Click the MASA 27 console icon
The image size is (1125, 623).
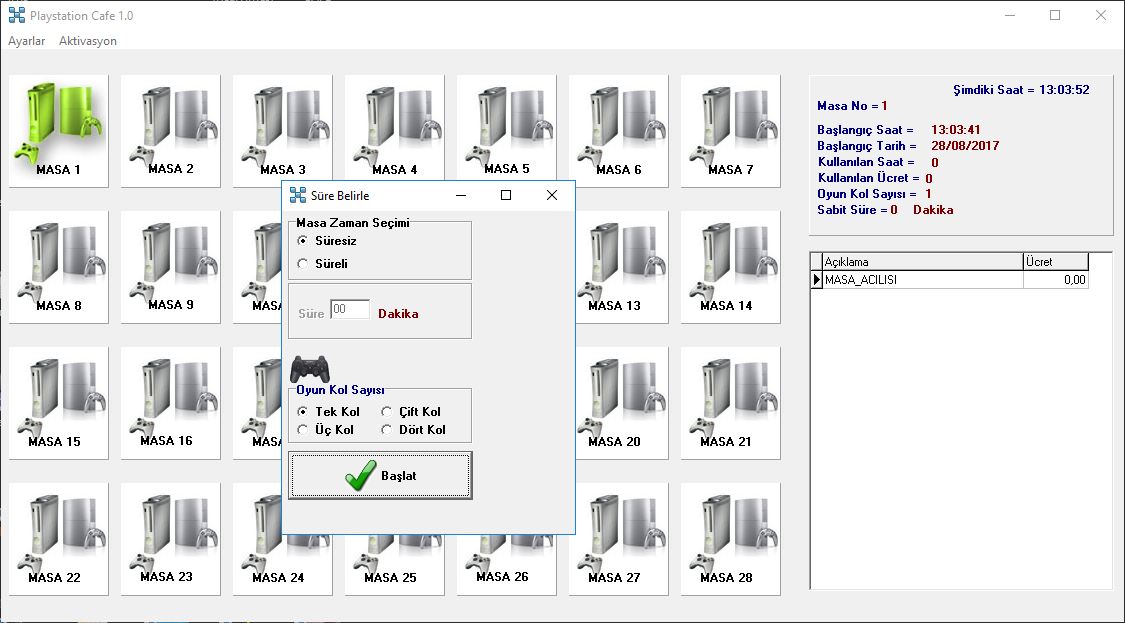[618, 539]
